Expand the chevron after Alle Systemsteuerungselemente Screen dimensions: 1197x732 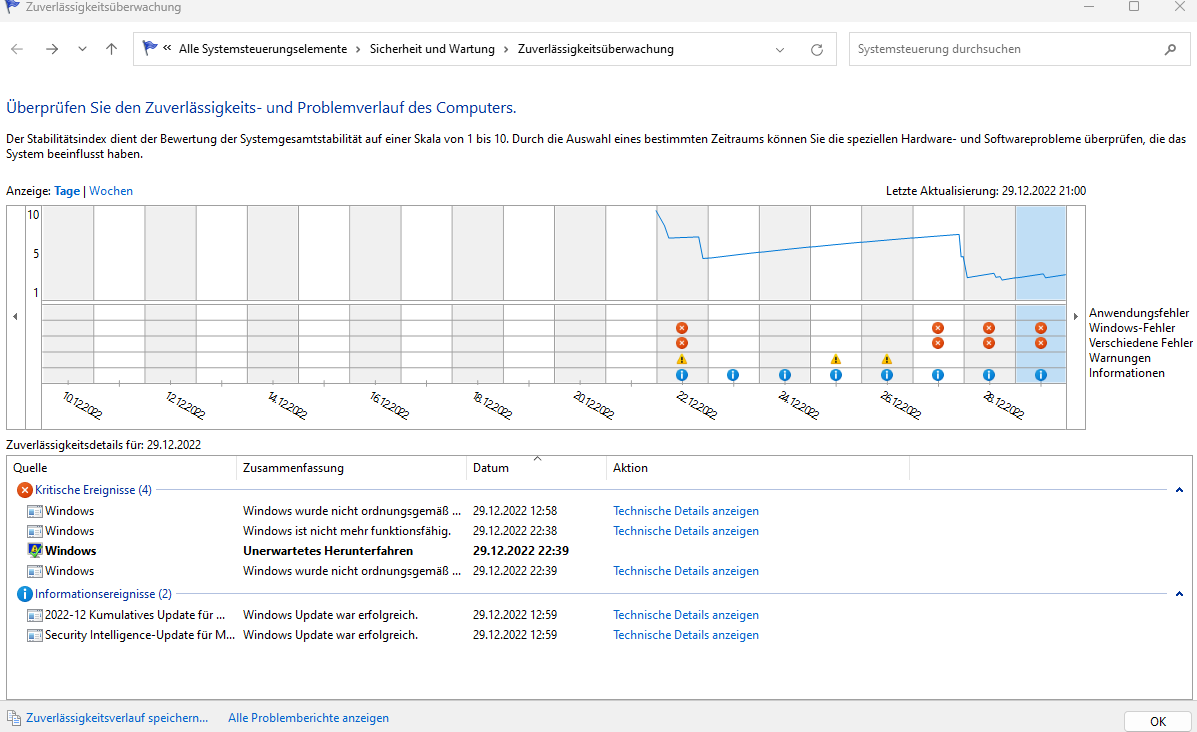[357, 49]
